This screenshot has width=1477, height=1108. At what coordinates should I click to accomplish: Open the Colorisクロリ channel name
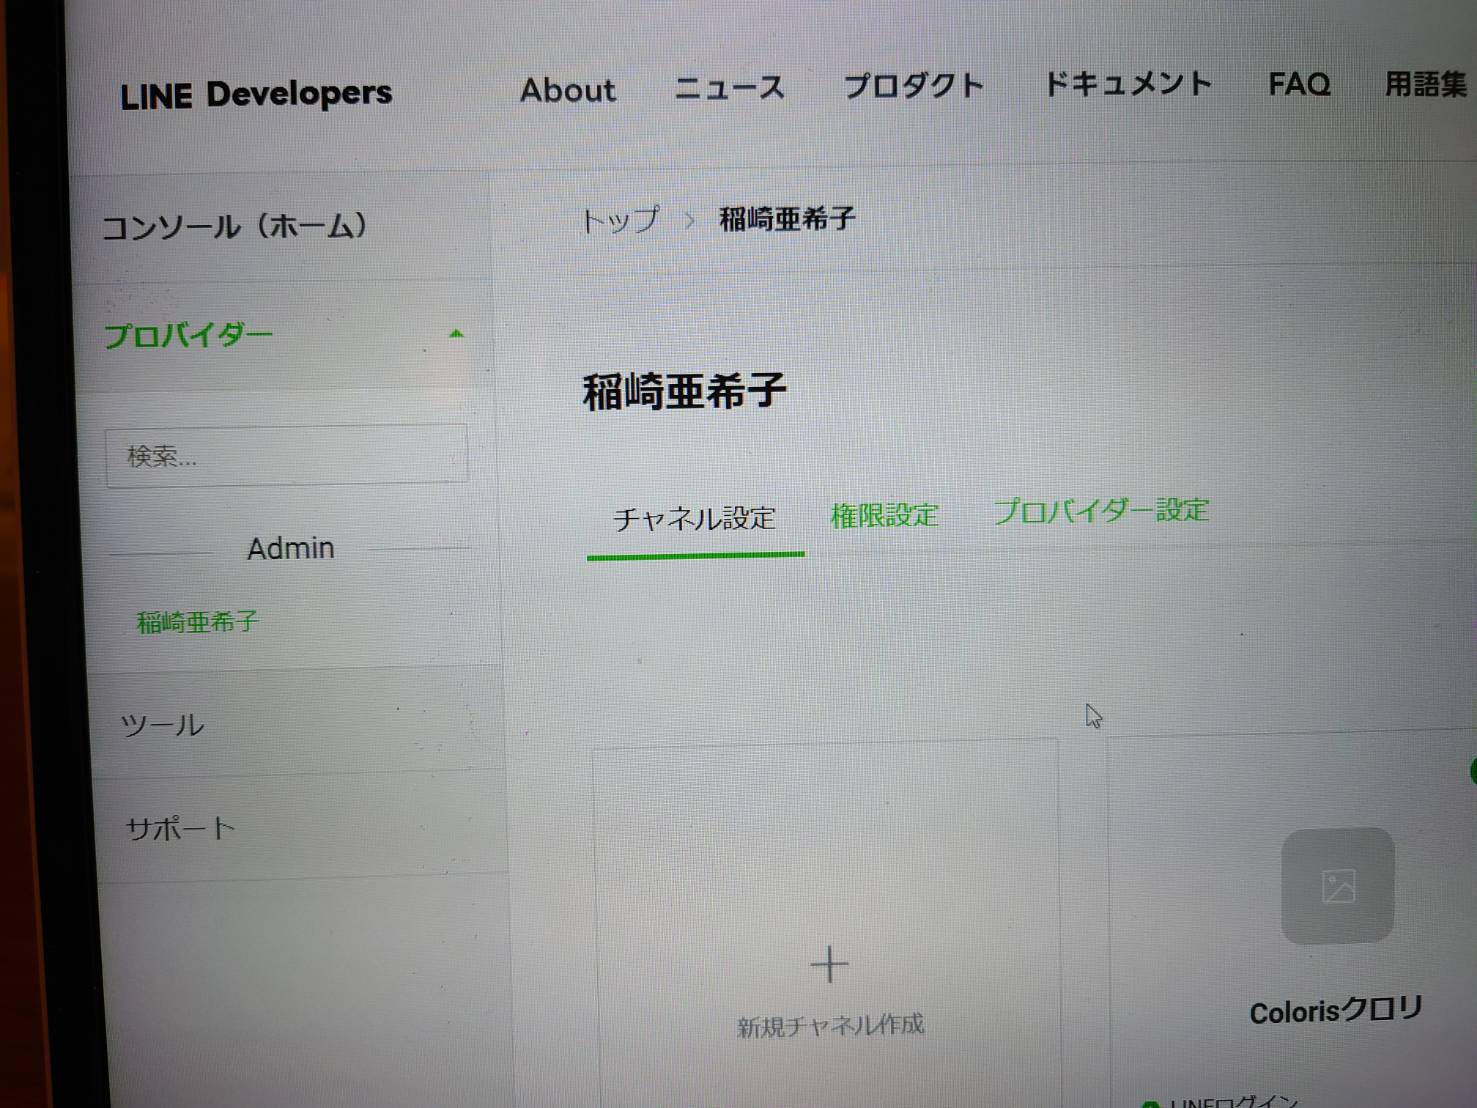coord(1336,1011)
